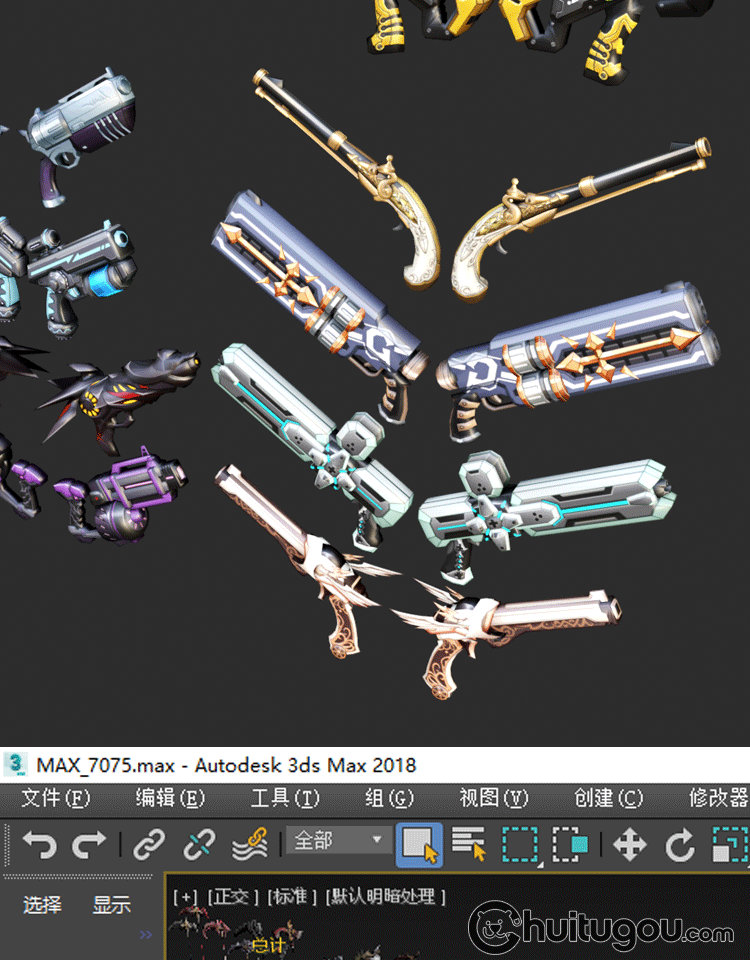This screenshot has width=750, height=960.
Task: Click the Redo arrow in the toolbar
Action: (x=89, y=845)
